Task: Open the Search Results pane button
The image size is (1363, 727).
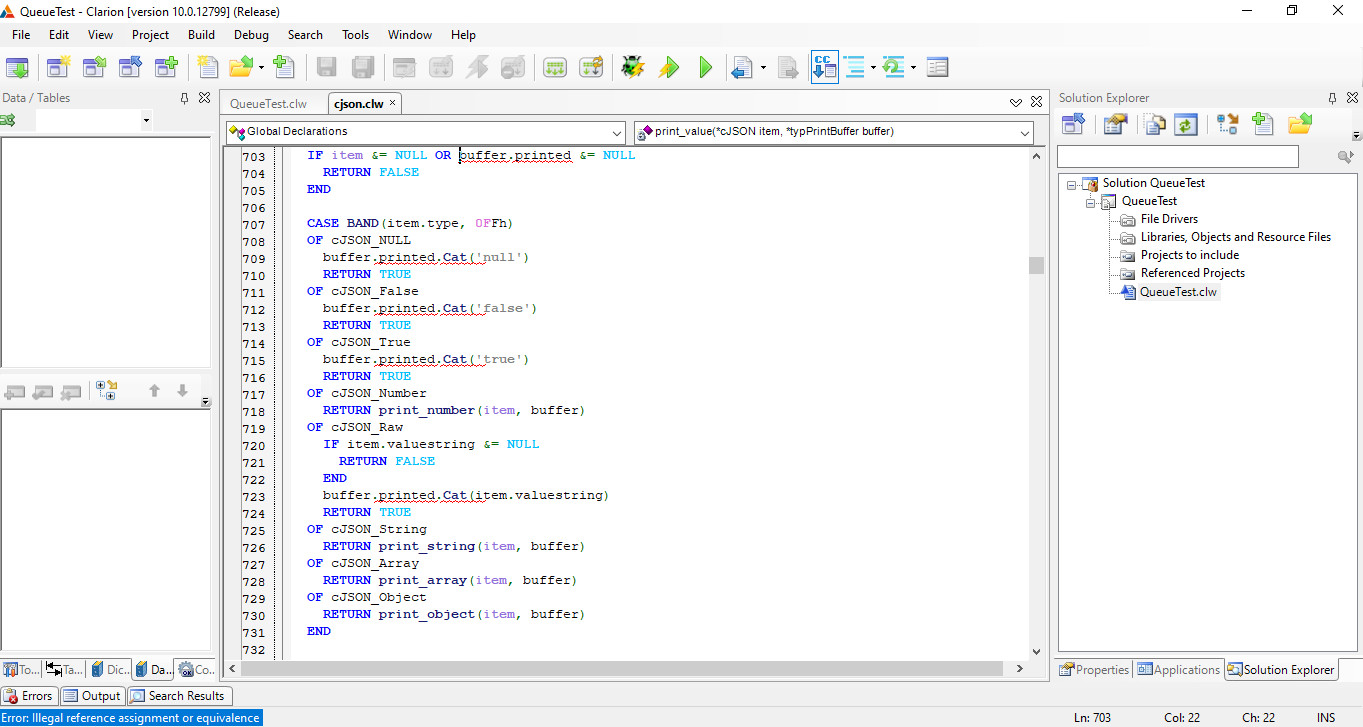Action: coord(178,696)
